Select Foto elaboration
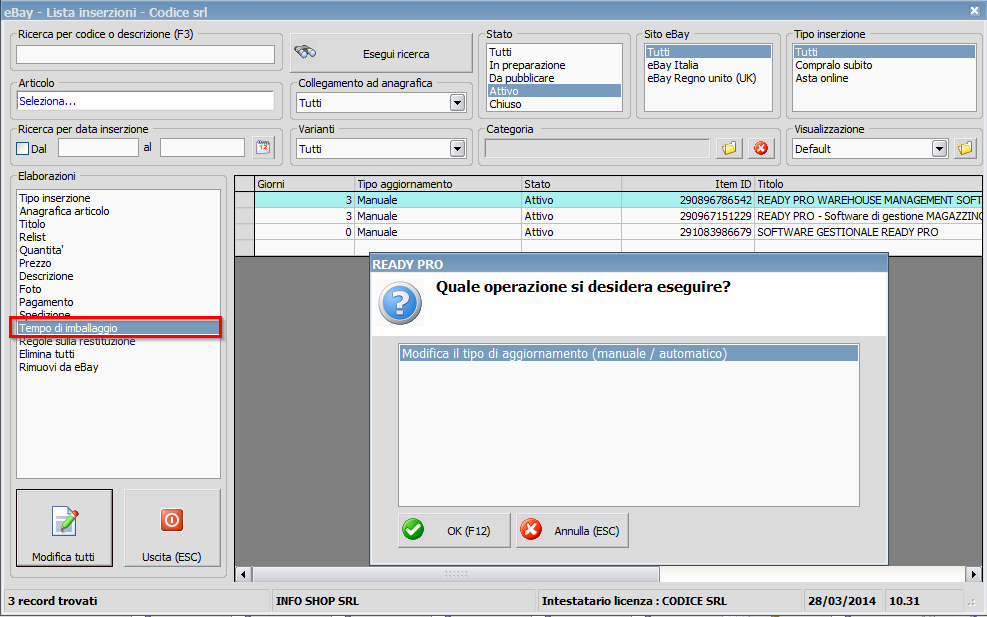 [x=118, y=289]
